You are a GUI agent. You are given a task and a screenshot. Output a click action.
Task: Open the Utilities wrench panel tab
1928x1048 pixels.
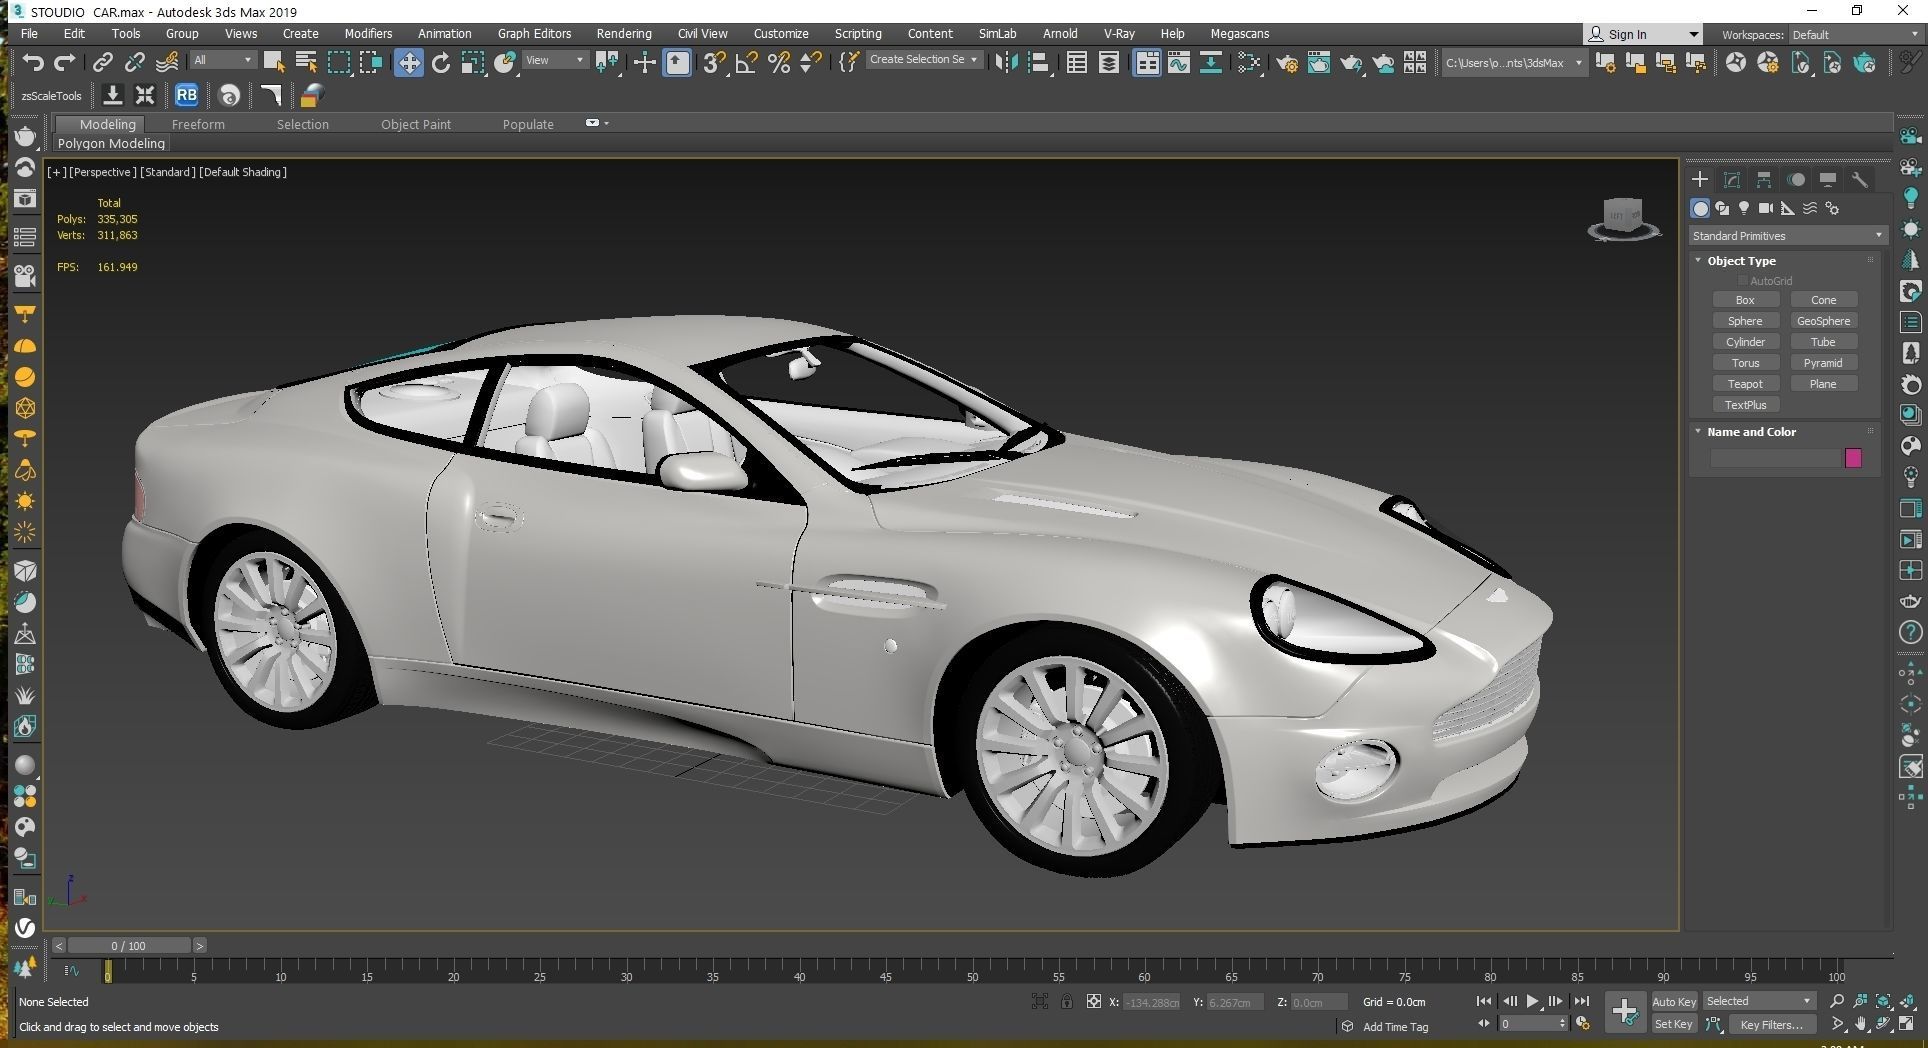[x=1859, y=179]
